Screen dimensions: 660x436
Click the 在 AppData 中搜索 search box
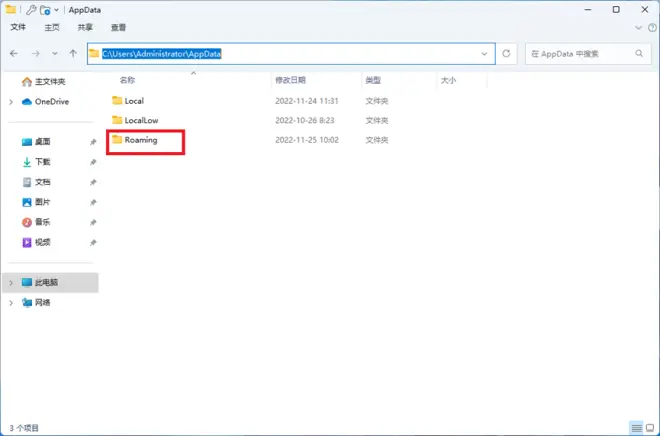pyautogui.click(x=588, y=54)
